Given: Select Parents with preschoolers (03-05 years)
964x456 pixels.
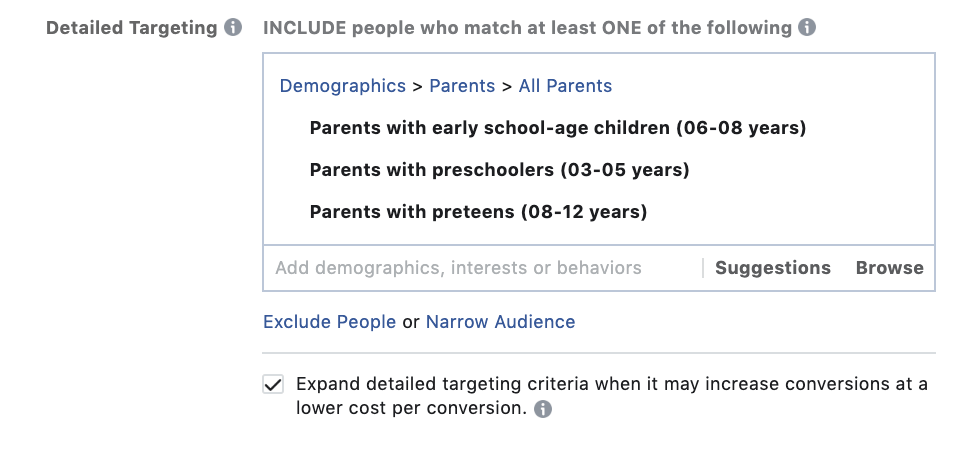Looking at the screenshot, I should click(x=499, y=170).
